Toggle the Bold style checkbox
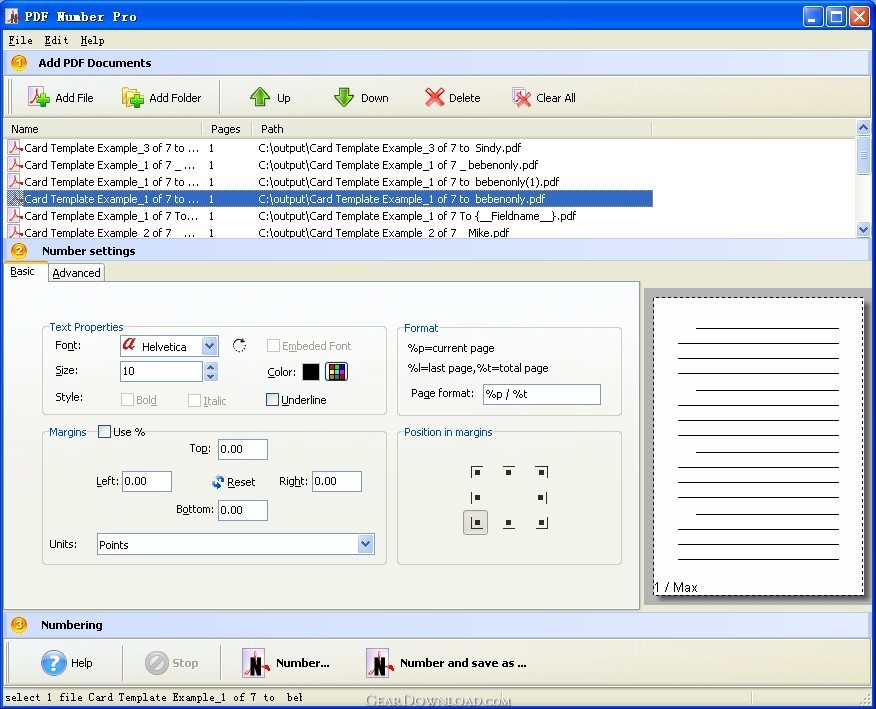This screenshot has width=876, height=709. [x=127, y=400]
